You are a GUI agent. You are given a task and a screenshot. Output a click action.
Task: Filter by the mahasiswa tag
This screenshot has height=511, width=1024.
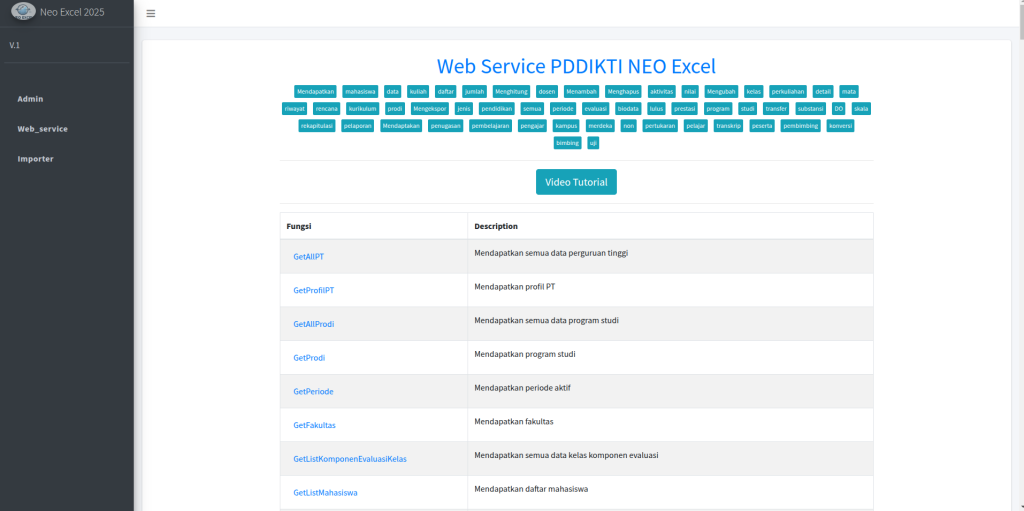tap(360, 91)
